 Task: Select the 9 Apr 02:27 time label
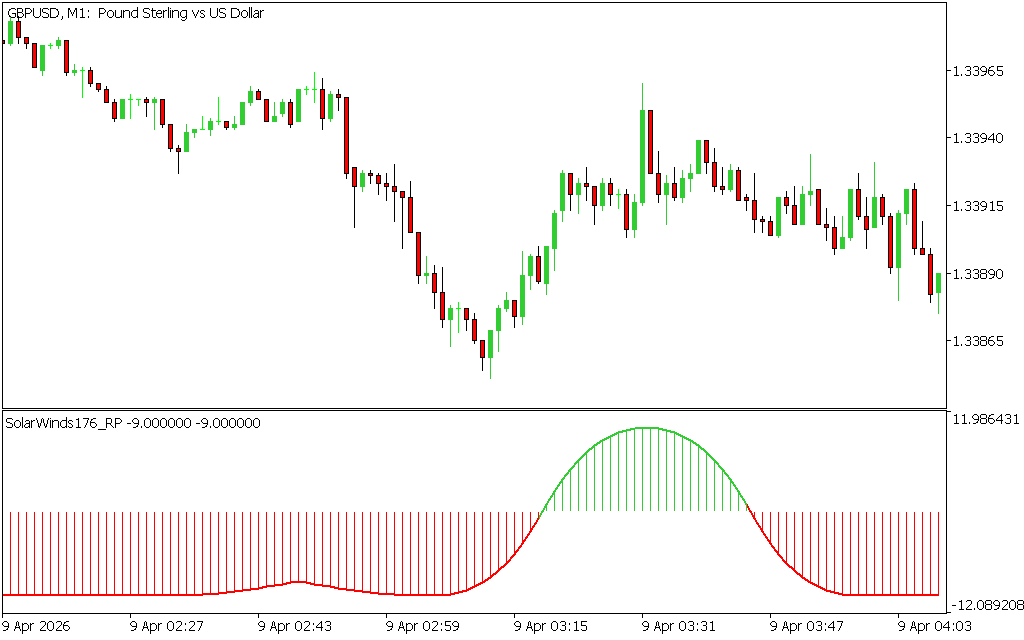click(x=167, y=626)
